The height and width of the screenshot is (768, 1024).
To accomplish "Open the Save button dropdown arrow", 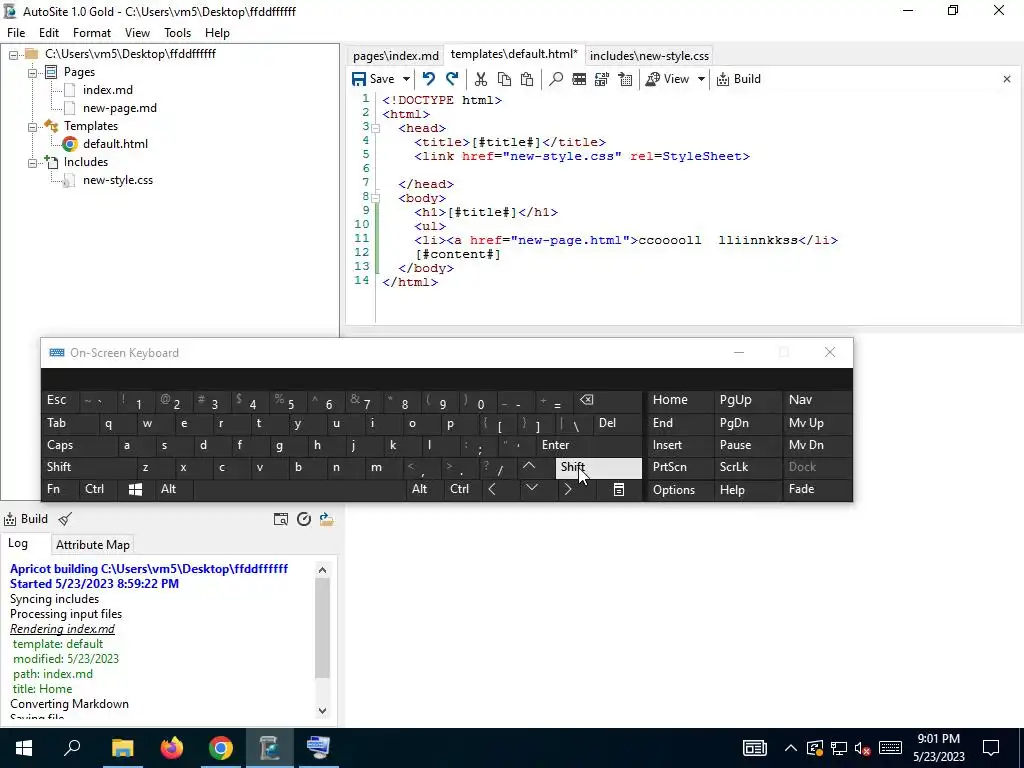I will click(406, 79).
